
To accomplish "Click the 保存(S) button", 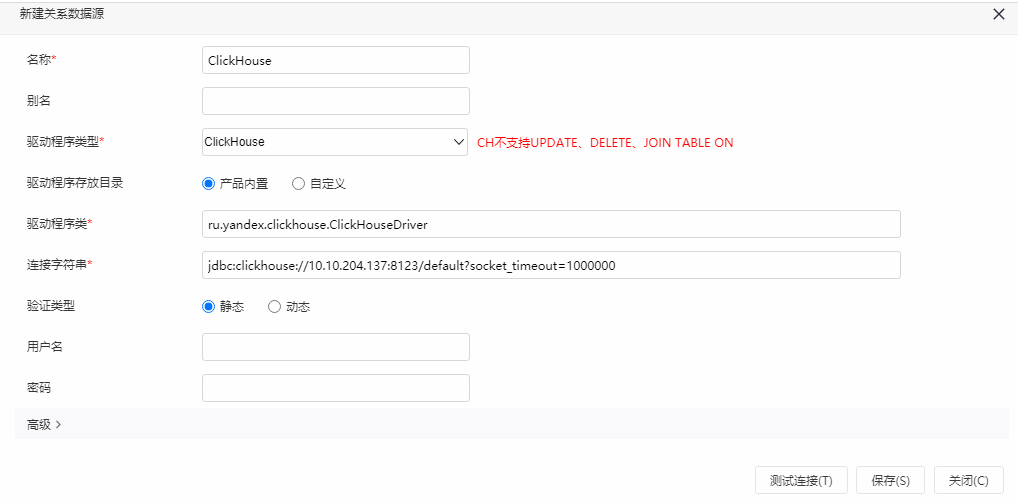I will point(890,481).
